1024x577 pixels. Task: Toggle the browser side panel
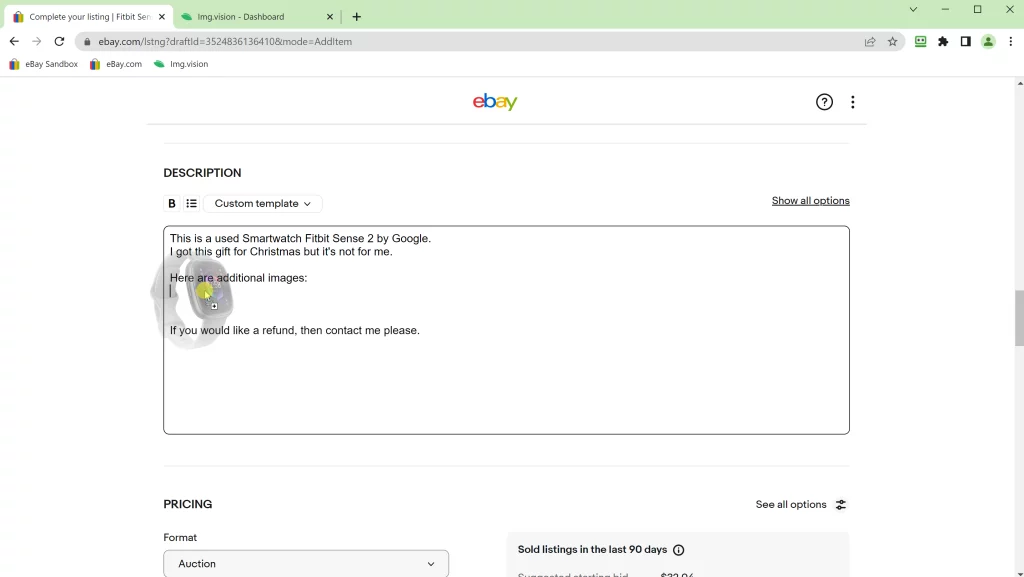coord(965,41)
